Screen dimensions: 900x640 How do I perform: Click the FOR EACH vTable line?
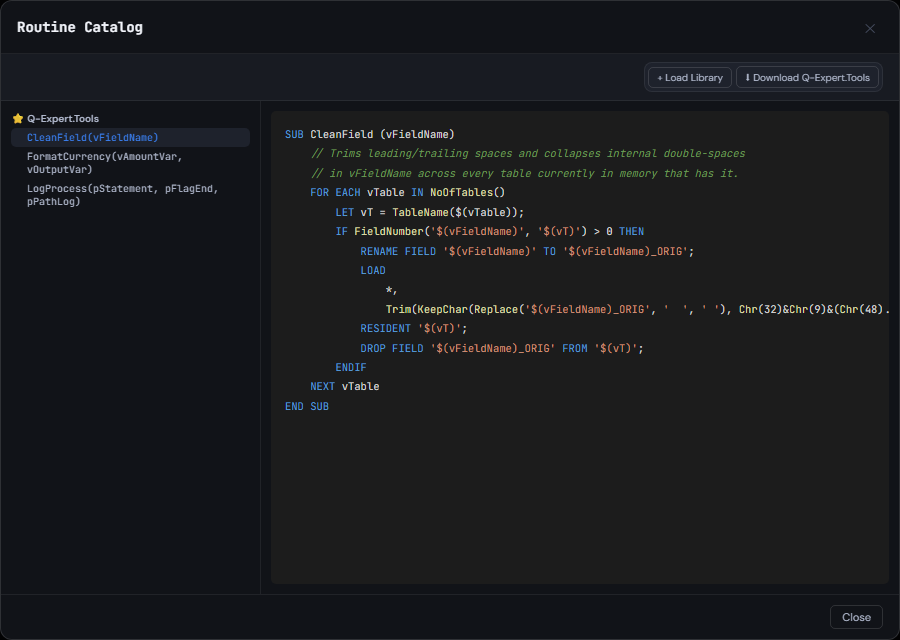[x=408, y=193]
